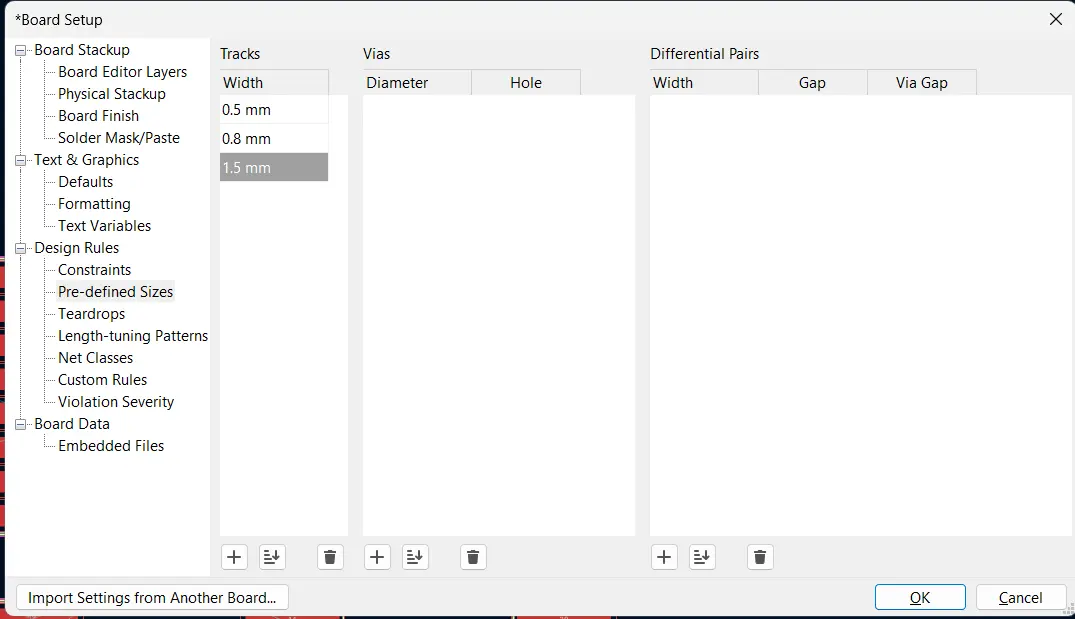Open the import differential pairs list icon

coord(702,557)
